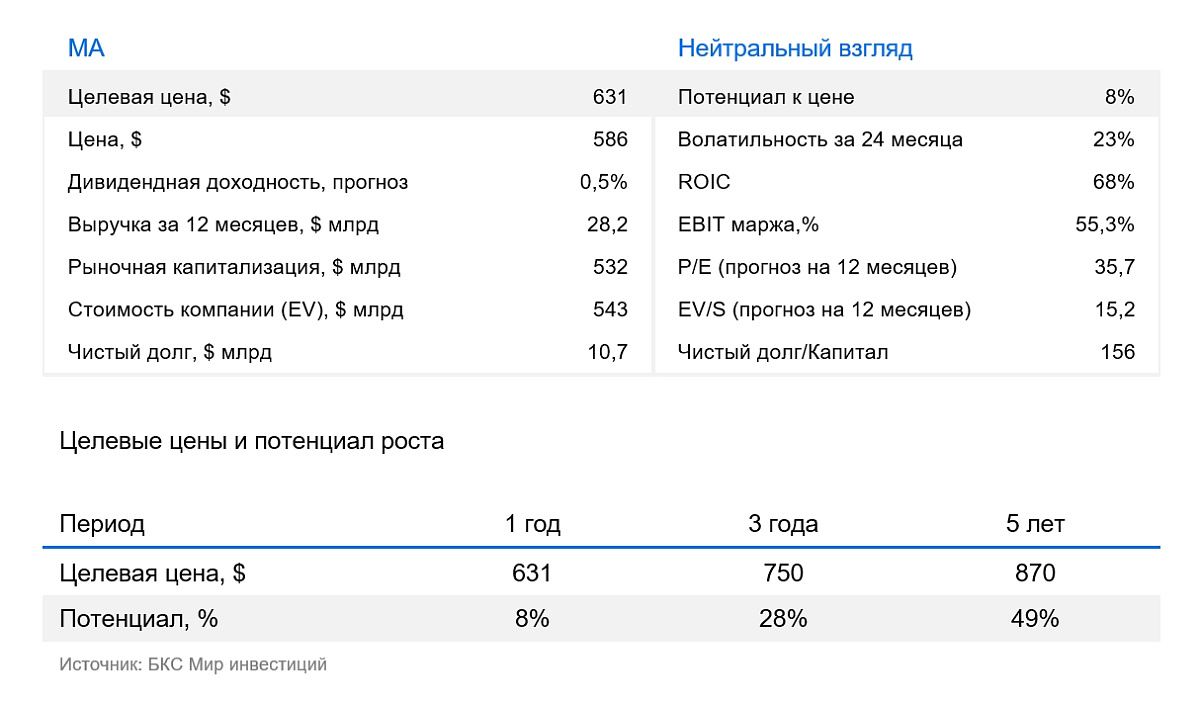This screenshot has width=1200, height=705.
Task: Select Чистый долг, $ млрд value 10,7
Action: [607, 352]
